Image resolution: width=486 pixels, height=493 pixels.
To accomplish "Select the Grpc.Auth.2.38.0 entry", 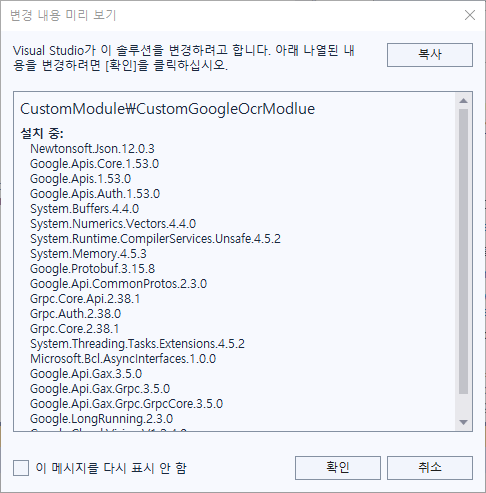I will (x=75, y=314).
